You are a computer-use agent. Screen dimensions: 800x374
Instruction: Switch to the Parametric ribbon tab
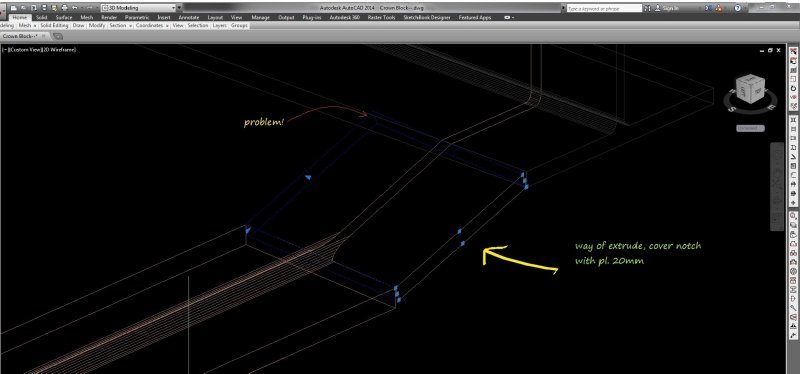tap(136, 17)
